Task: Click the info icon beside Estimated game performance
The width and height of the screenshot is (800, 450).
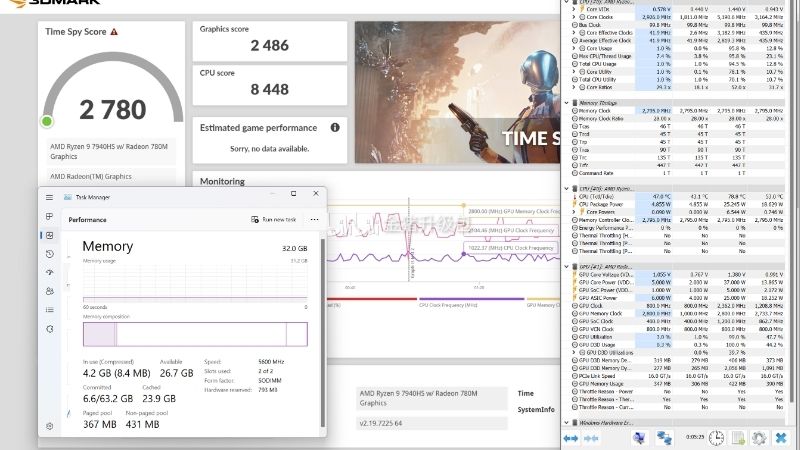Action: click(335, 128)
